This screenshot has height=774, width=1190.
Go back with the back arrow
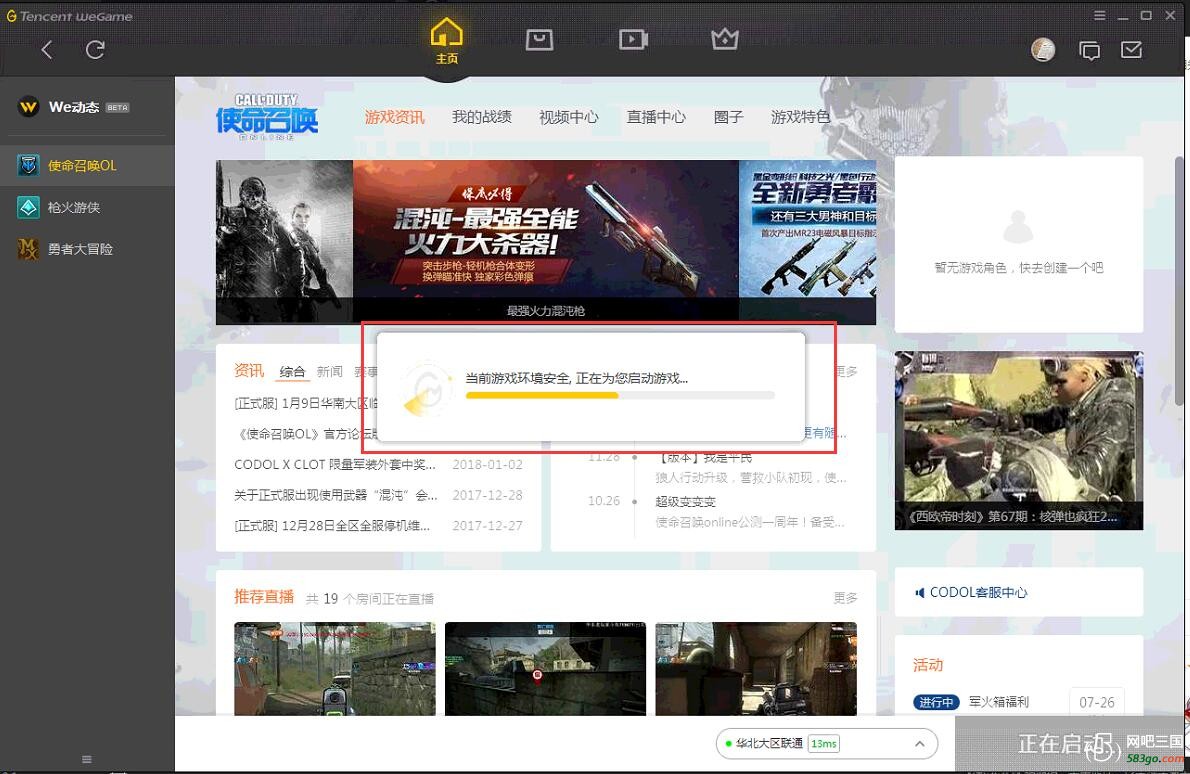47,50
